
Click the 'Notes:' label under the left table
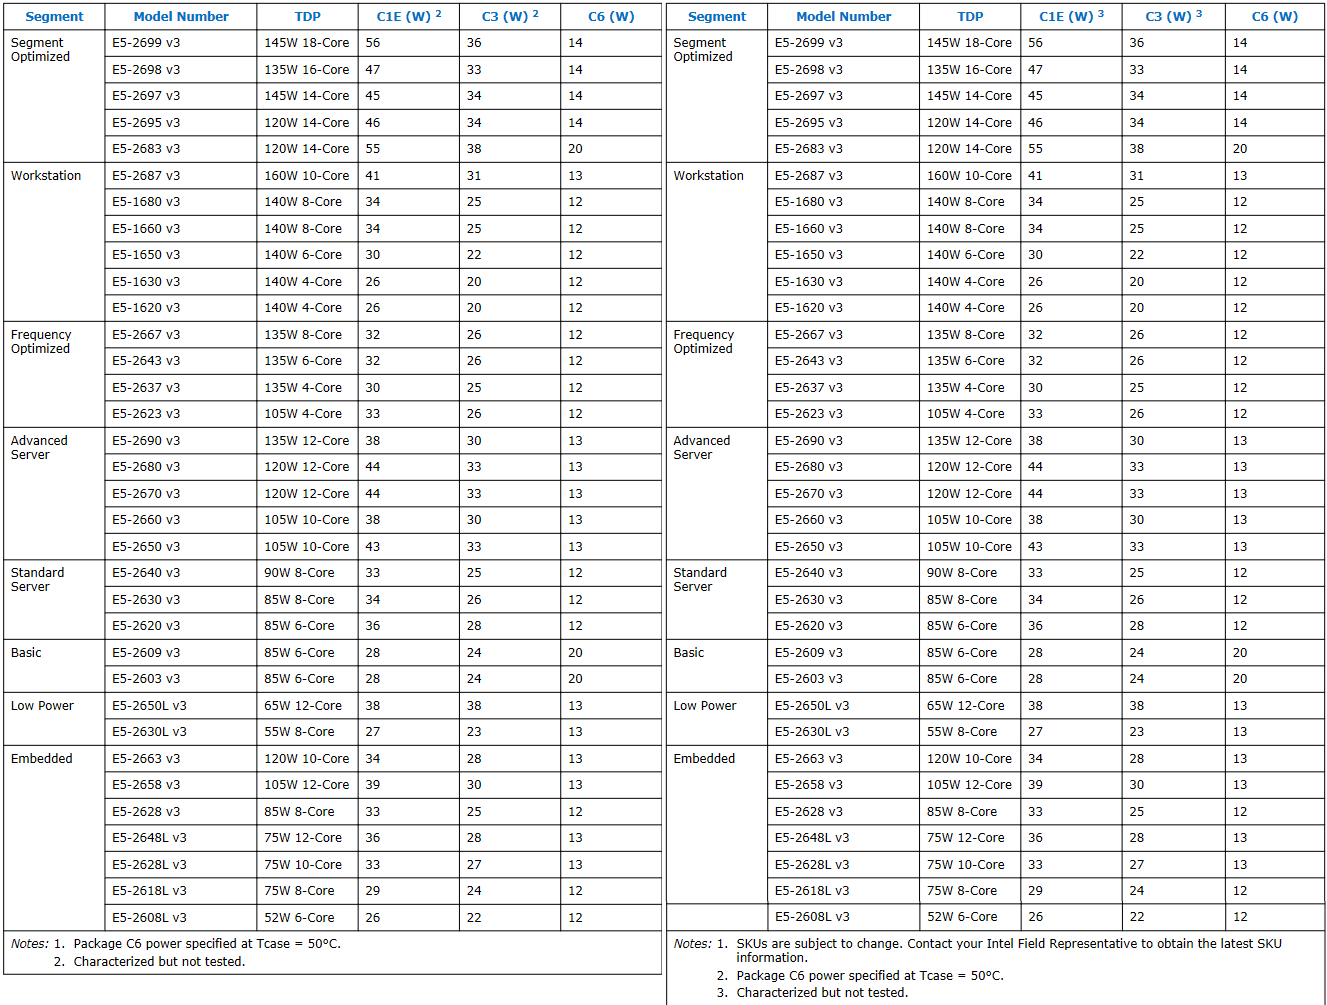pos(30,944)
